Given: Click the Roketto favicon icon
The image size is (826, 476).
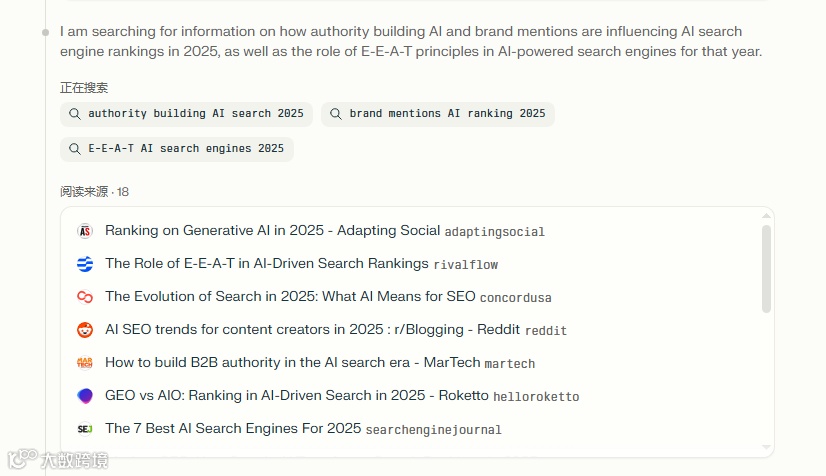Looking at the screenshot, I should [85, 396].
